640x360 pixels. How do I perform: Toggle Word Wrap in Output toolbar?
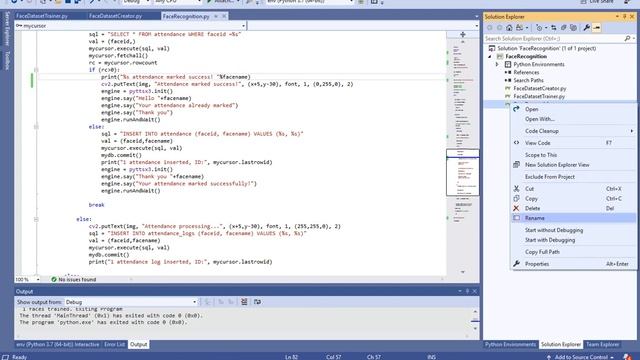(x=257, y=302)
